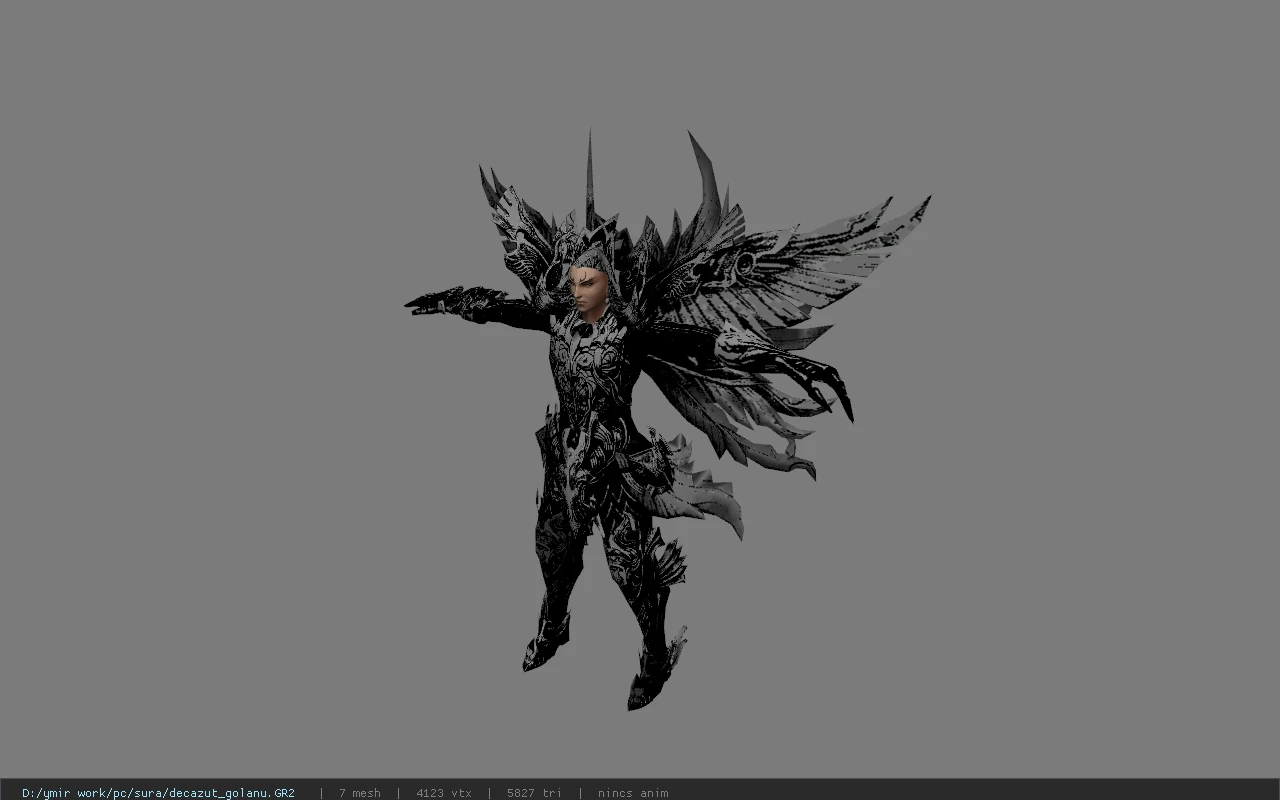Click the '5827 tri' triangle count
The width and height of the screenshot is (1280, 800).
[x=534, y=793]
